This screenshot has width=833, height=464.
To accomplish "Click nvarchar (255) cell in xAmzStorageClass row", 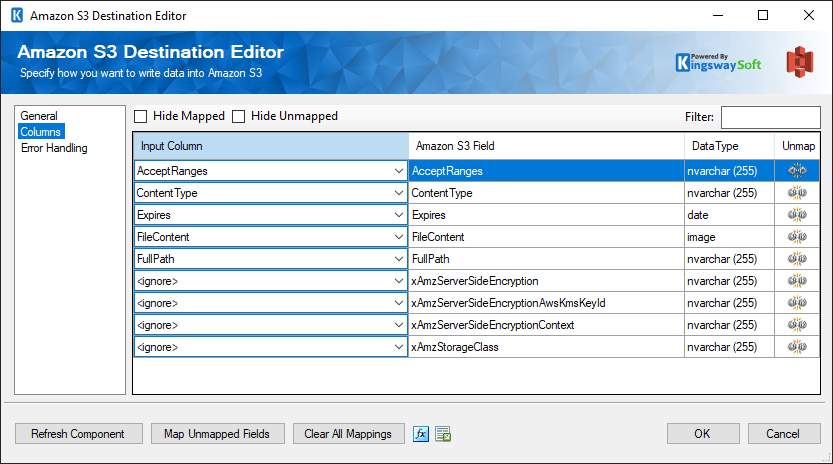I will (x=729, y=347).
